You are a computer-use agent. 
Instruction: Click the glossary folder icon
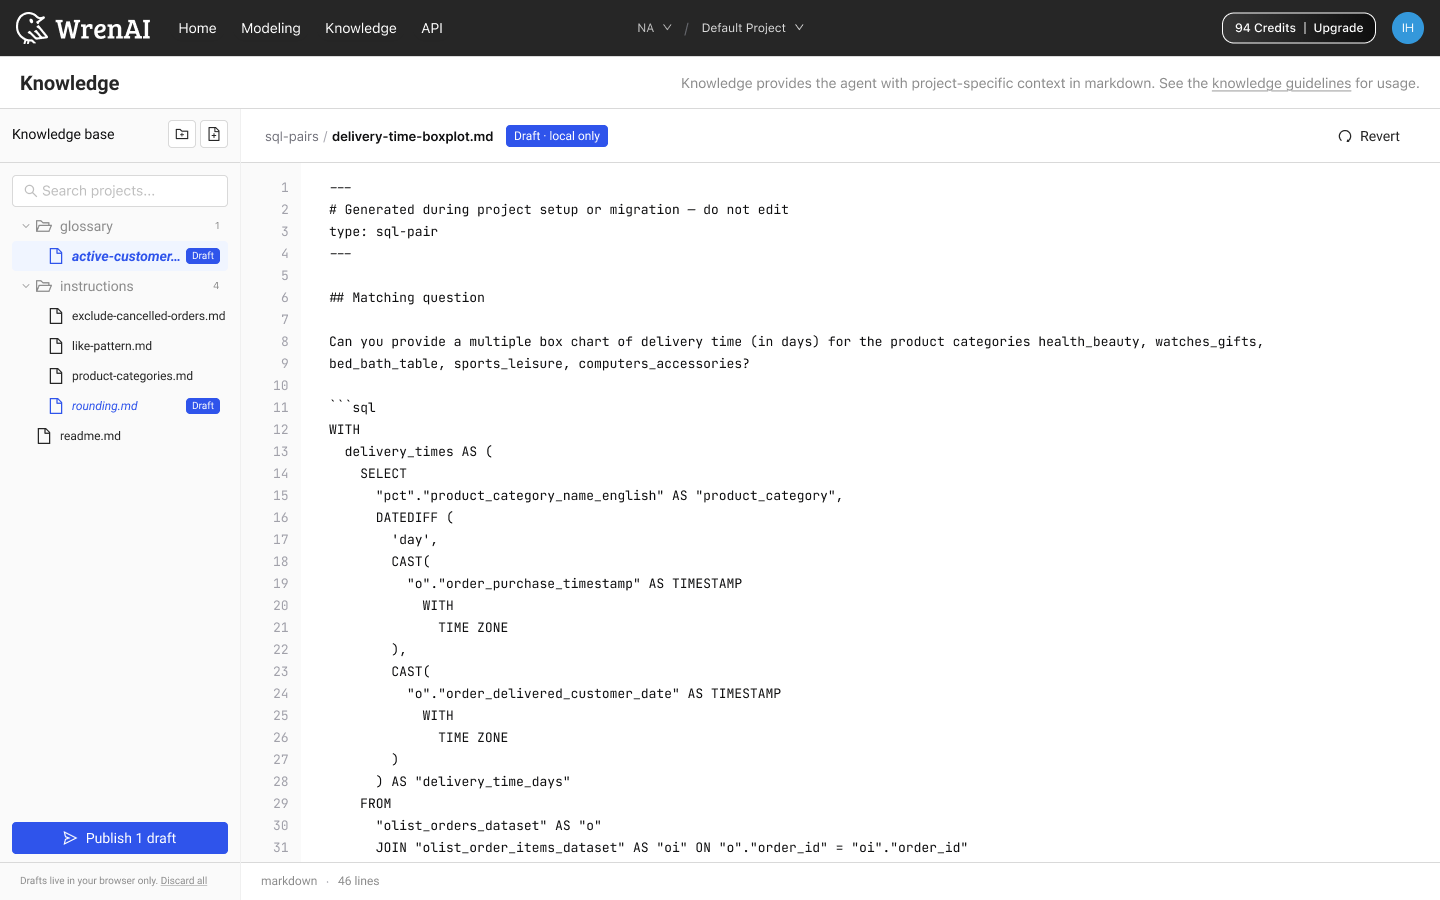tap(44, 226)
